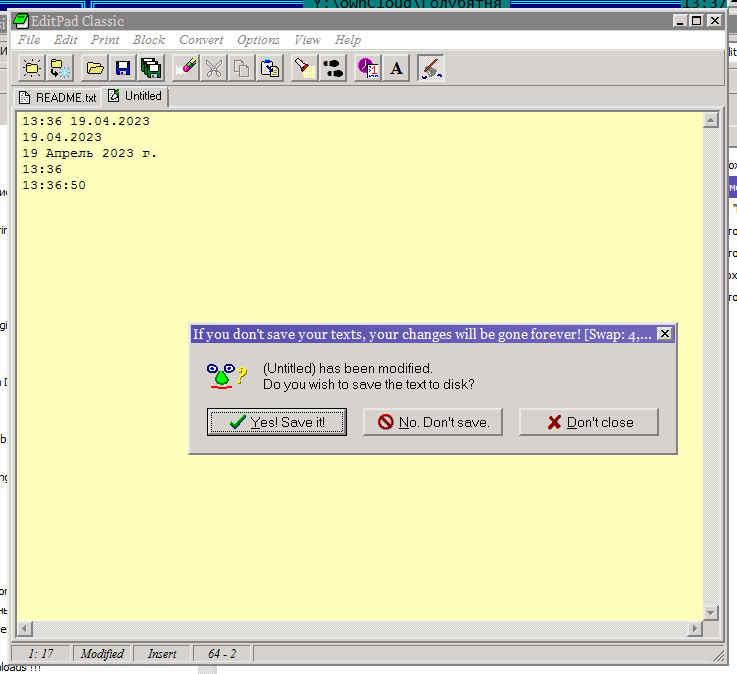Minimize the EditPad Classic window

(x=680, y=21)
